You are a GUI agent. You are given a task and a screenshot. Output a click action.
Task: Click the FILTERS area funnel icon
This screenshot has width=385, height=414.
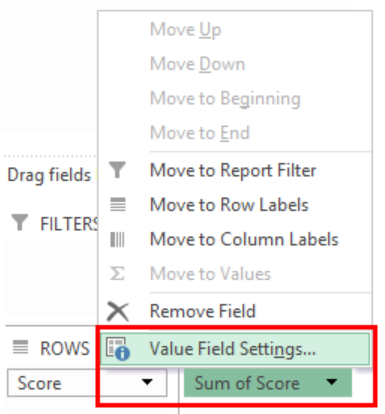click(x=20, y=222)
